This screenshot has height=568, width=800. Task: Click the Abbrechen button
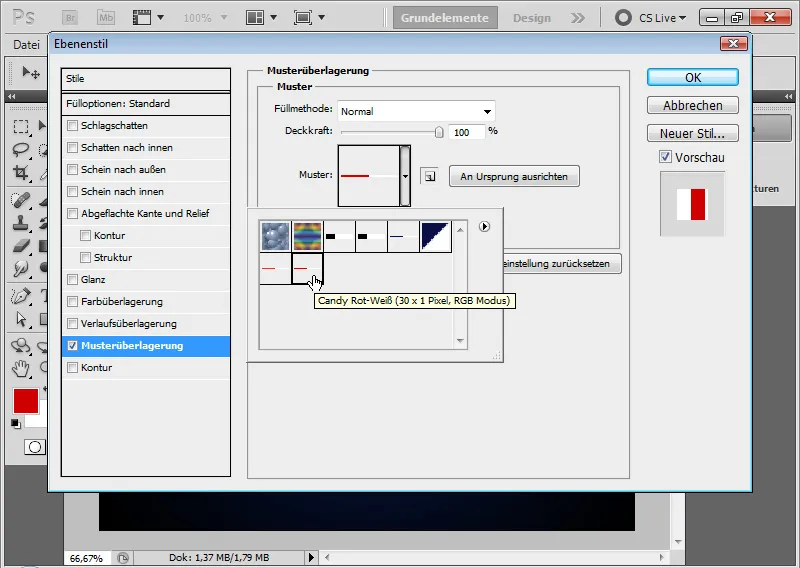(692, 105)
